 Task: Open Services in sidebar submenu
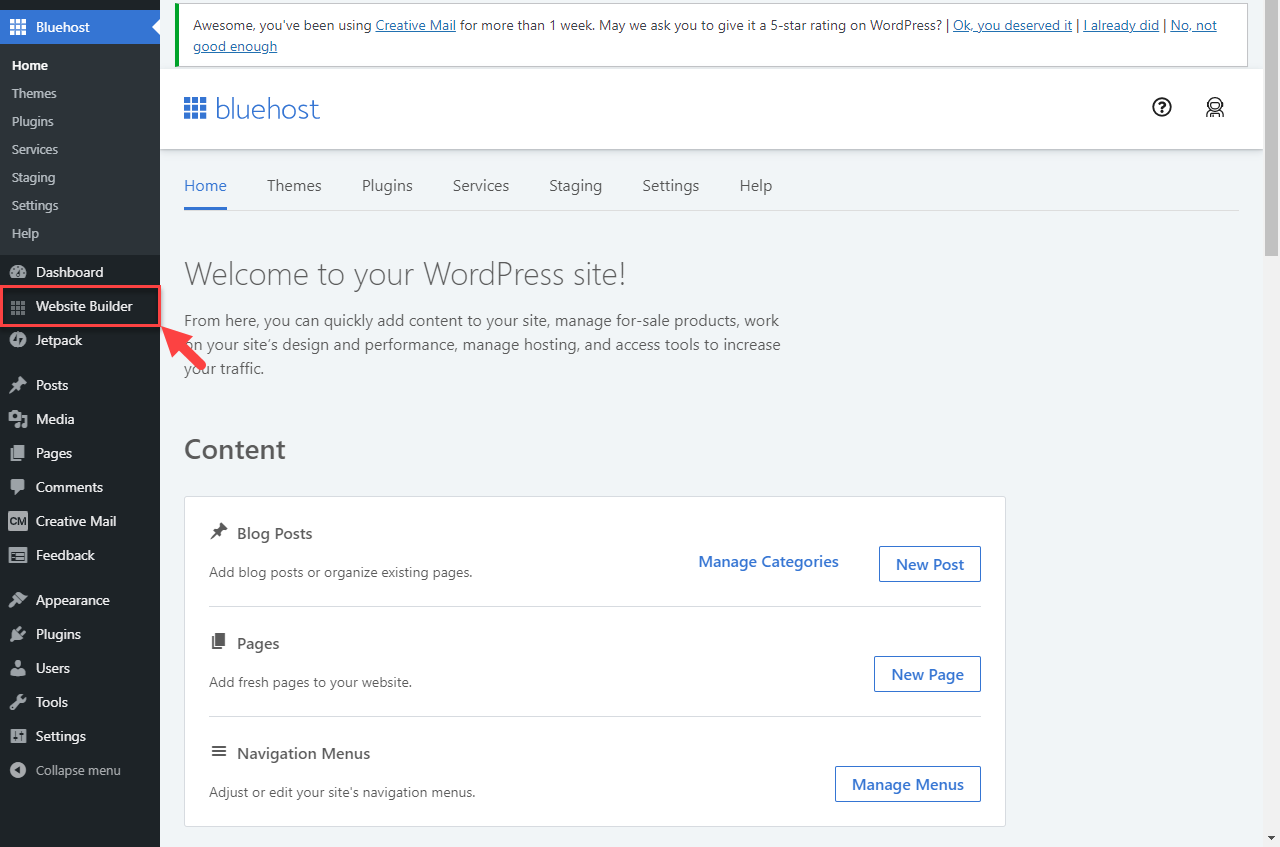tap(35, 149)
